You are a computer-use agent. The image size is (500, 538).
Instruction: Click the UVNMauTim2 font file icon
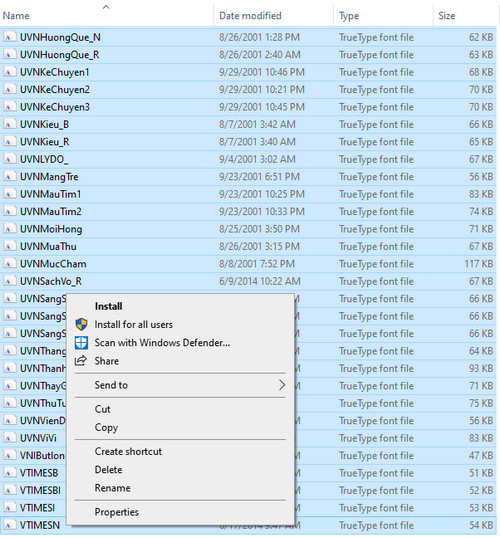[10, 211]
